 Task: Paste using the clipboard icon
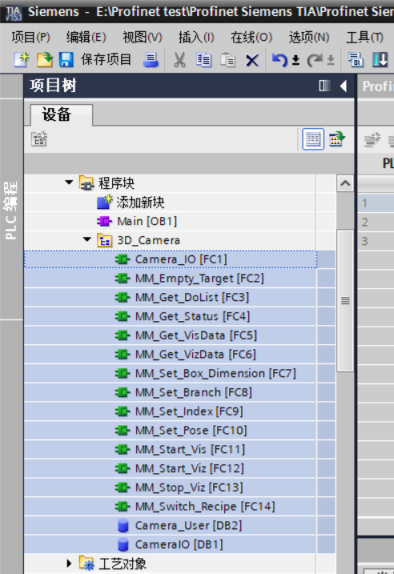(x=227, y=60)
